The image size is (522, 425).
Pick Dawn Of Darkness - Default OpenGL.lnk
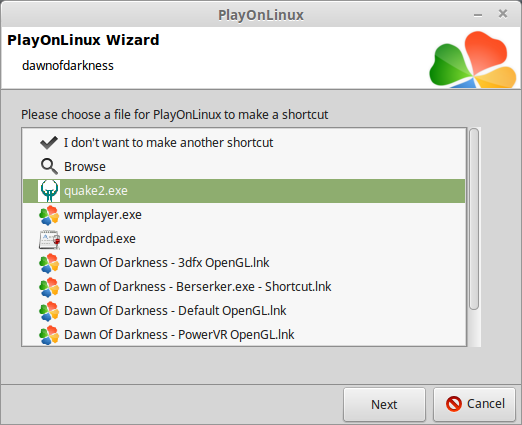click(x=175, y=311)
